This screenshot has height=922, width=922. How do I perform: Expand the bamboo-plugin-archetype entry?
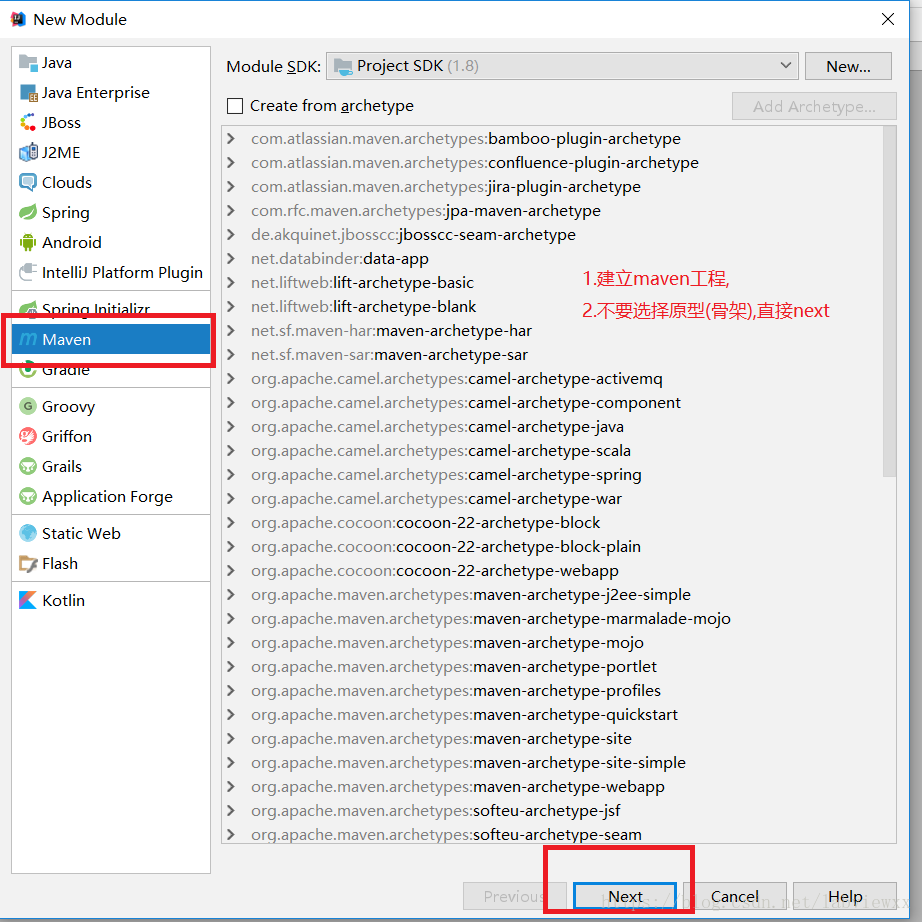click(231, 139)
